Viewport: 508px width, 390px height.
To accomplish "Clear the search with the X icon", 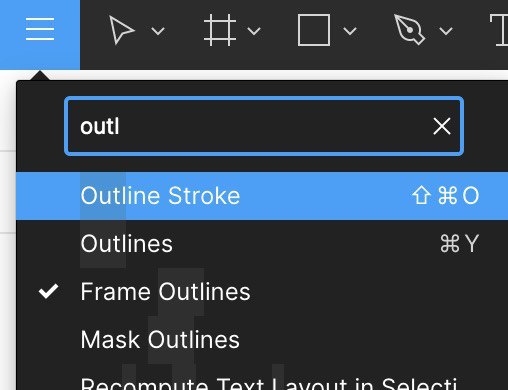I will pos(442,126).
